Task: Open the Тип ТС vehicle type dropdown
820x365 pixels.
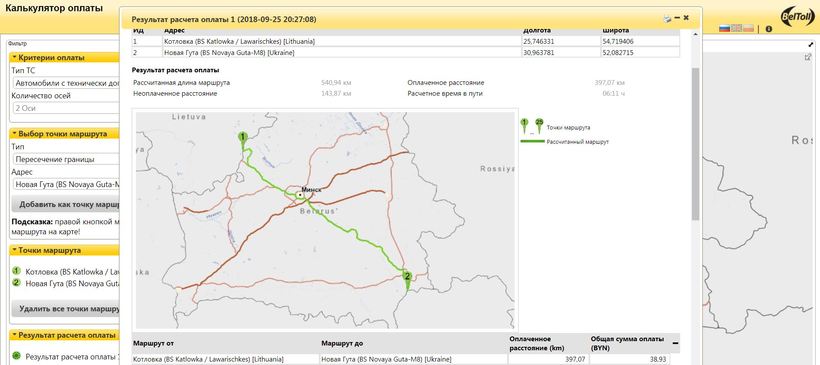Action: pyautogui.click(x=66, y=83)
